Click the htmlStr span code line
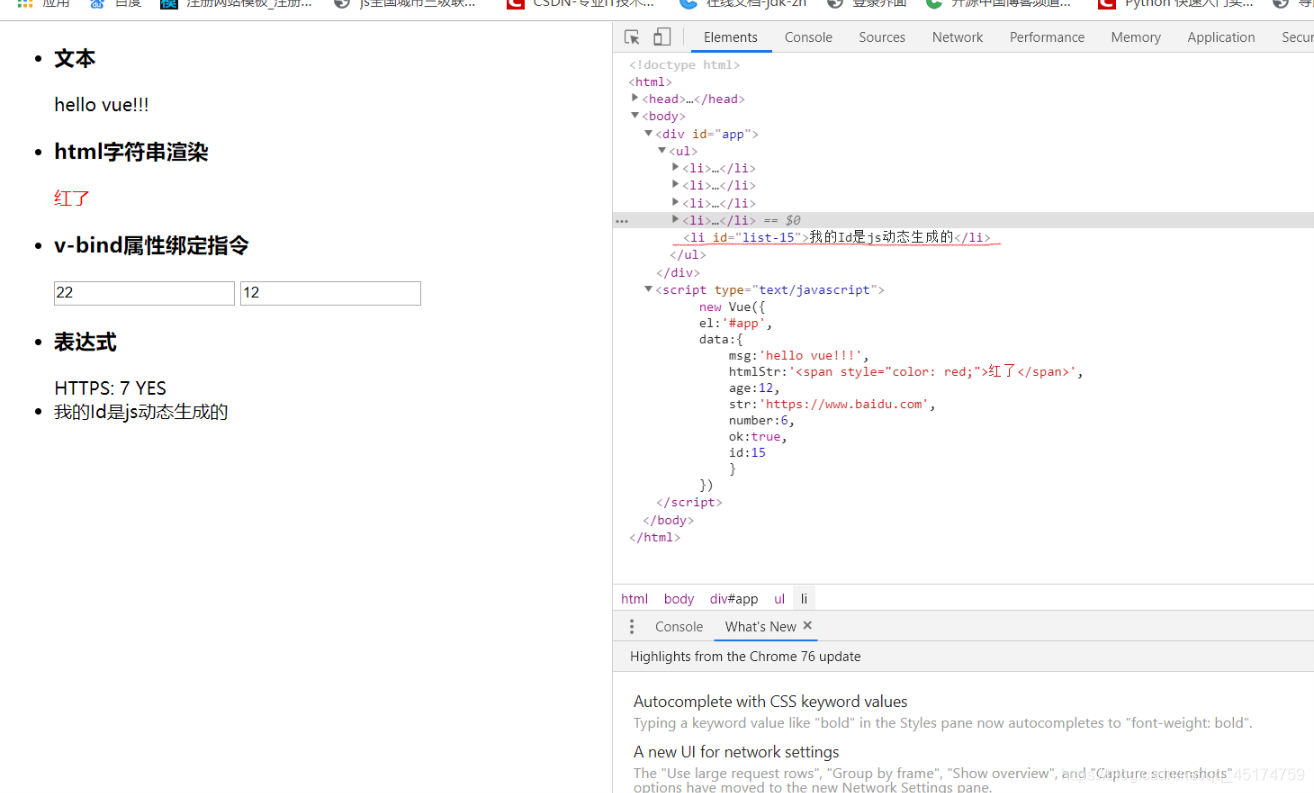 coord(906,371)
